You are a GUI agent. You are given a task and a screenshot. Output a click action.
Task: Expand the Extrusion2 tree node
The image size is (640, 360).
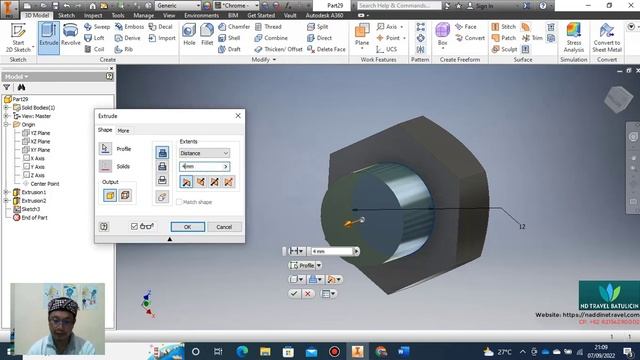[x=6, y=200]
